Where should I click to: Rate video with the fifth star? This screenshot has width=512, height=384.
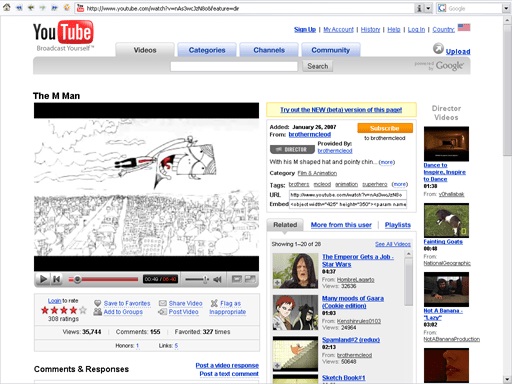[83, 310]
